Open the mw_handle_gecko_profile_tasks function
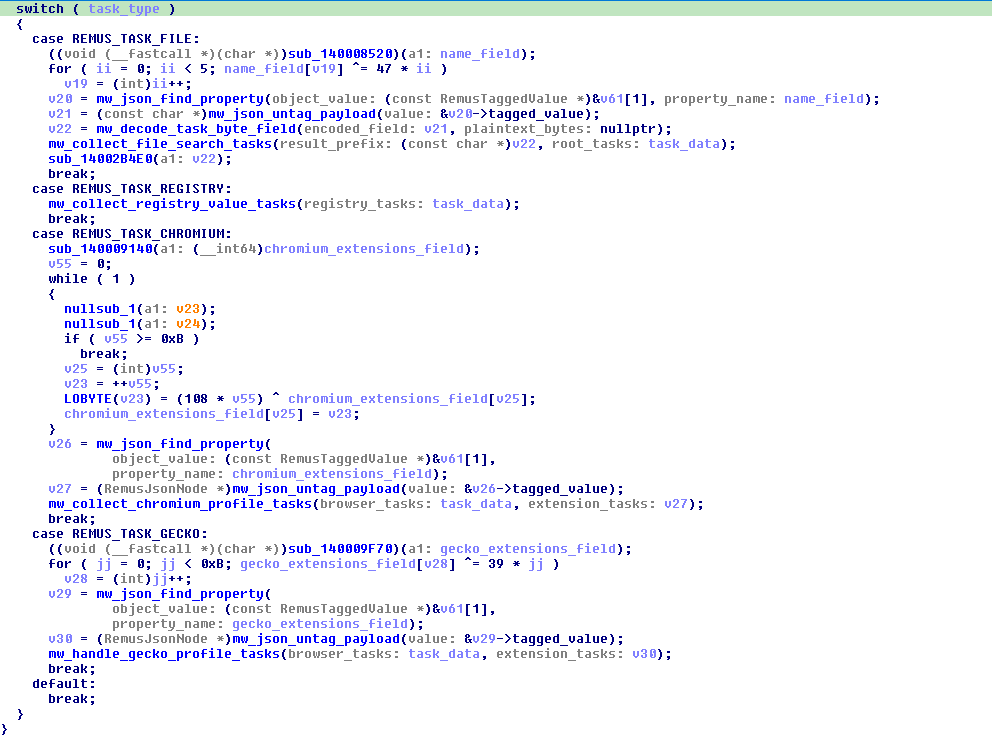 coord(164,654)
